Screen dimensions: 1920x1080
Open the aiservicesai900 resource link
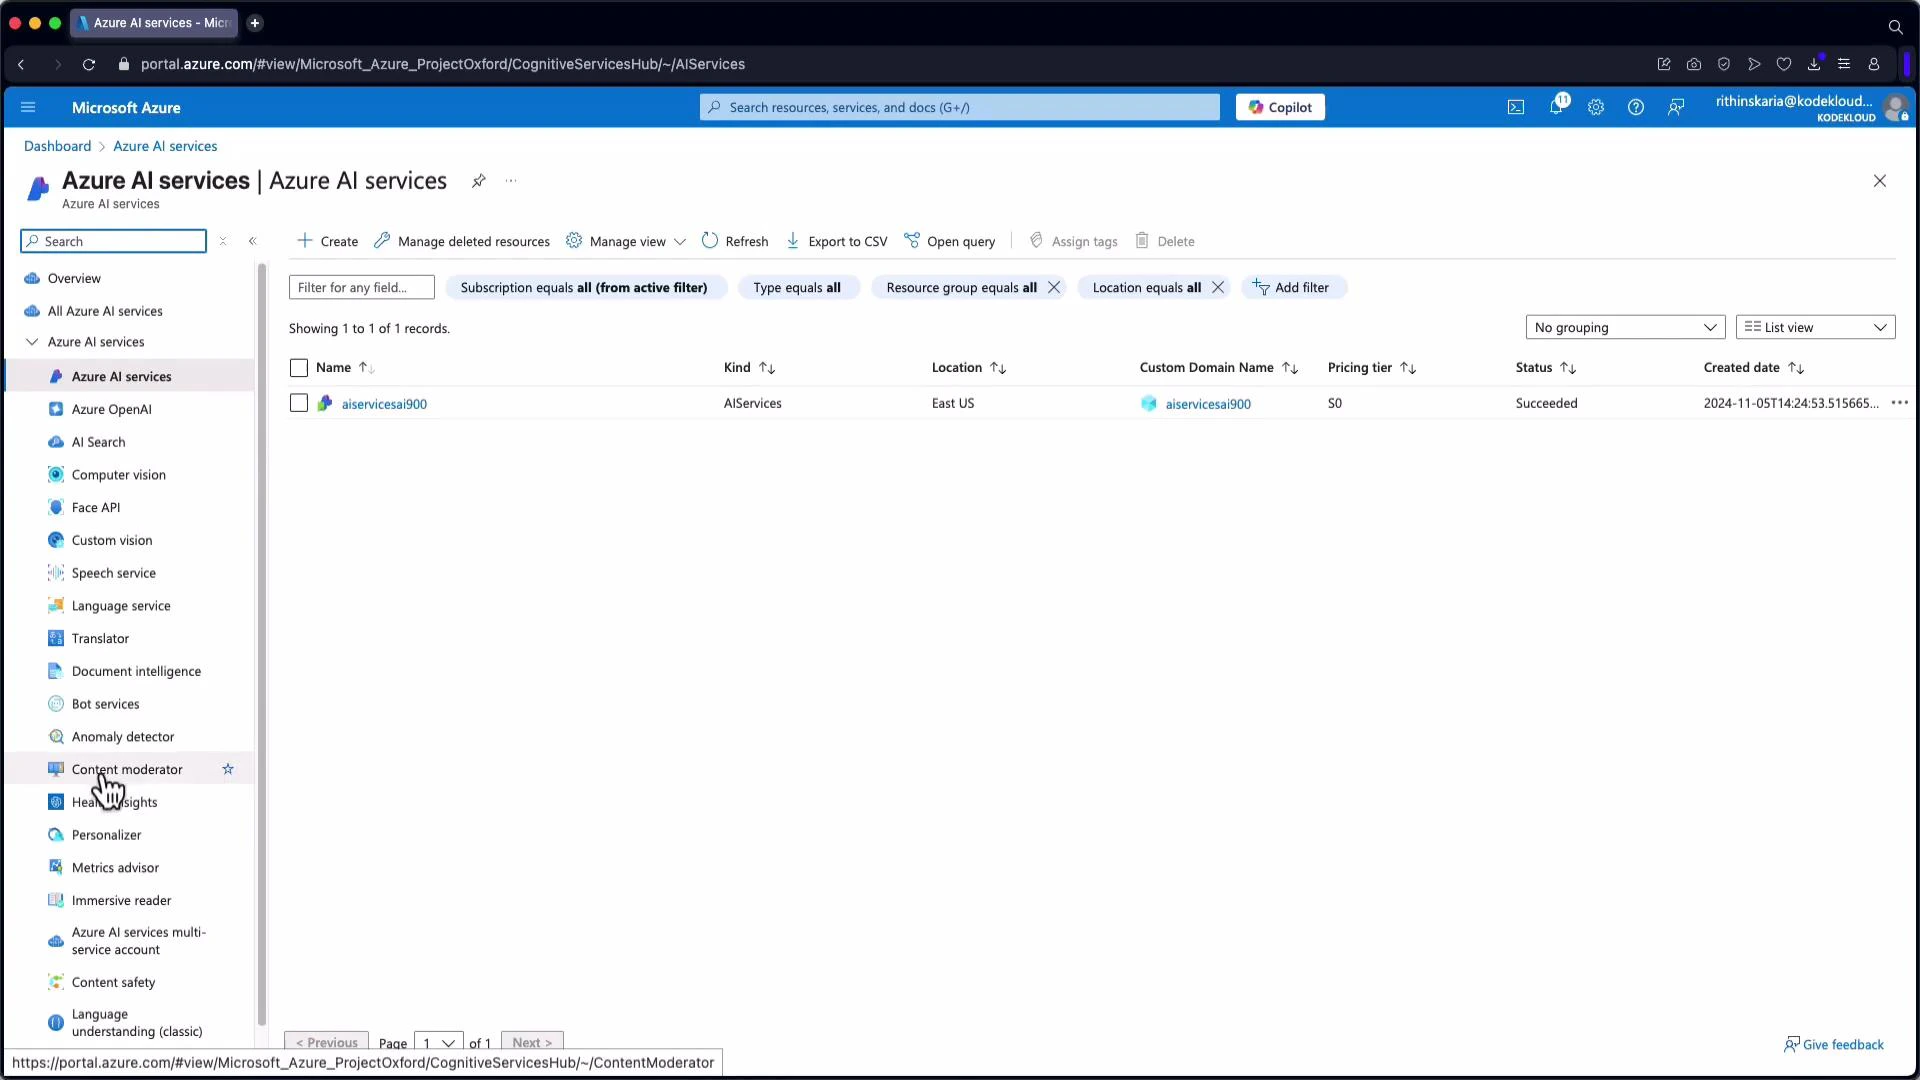click(385, 403)
